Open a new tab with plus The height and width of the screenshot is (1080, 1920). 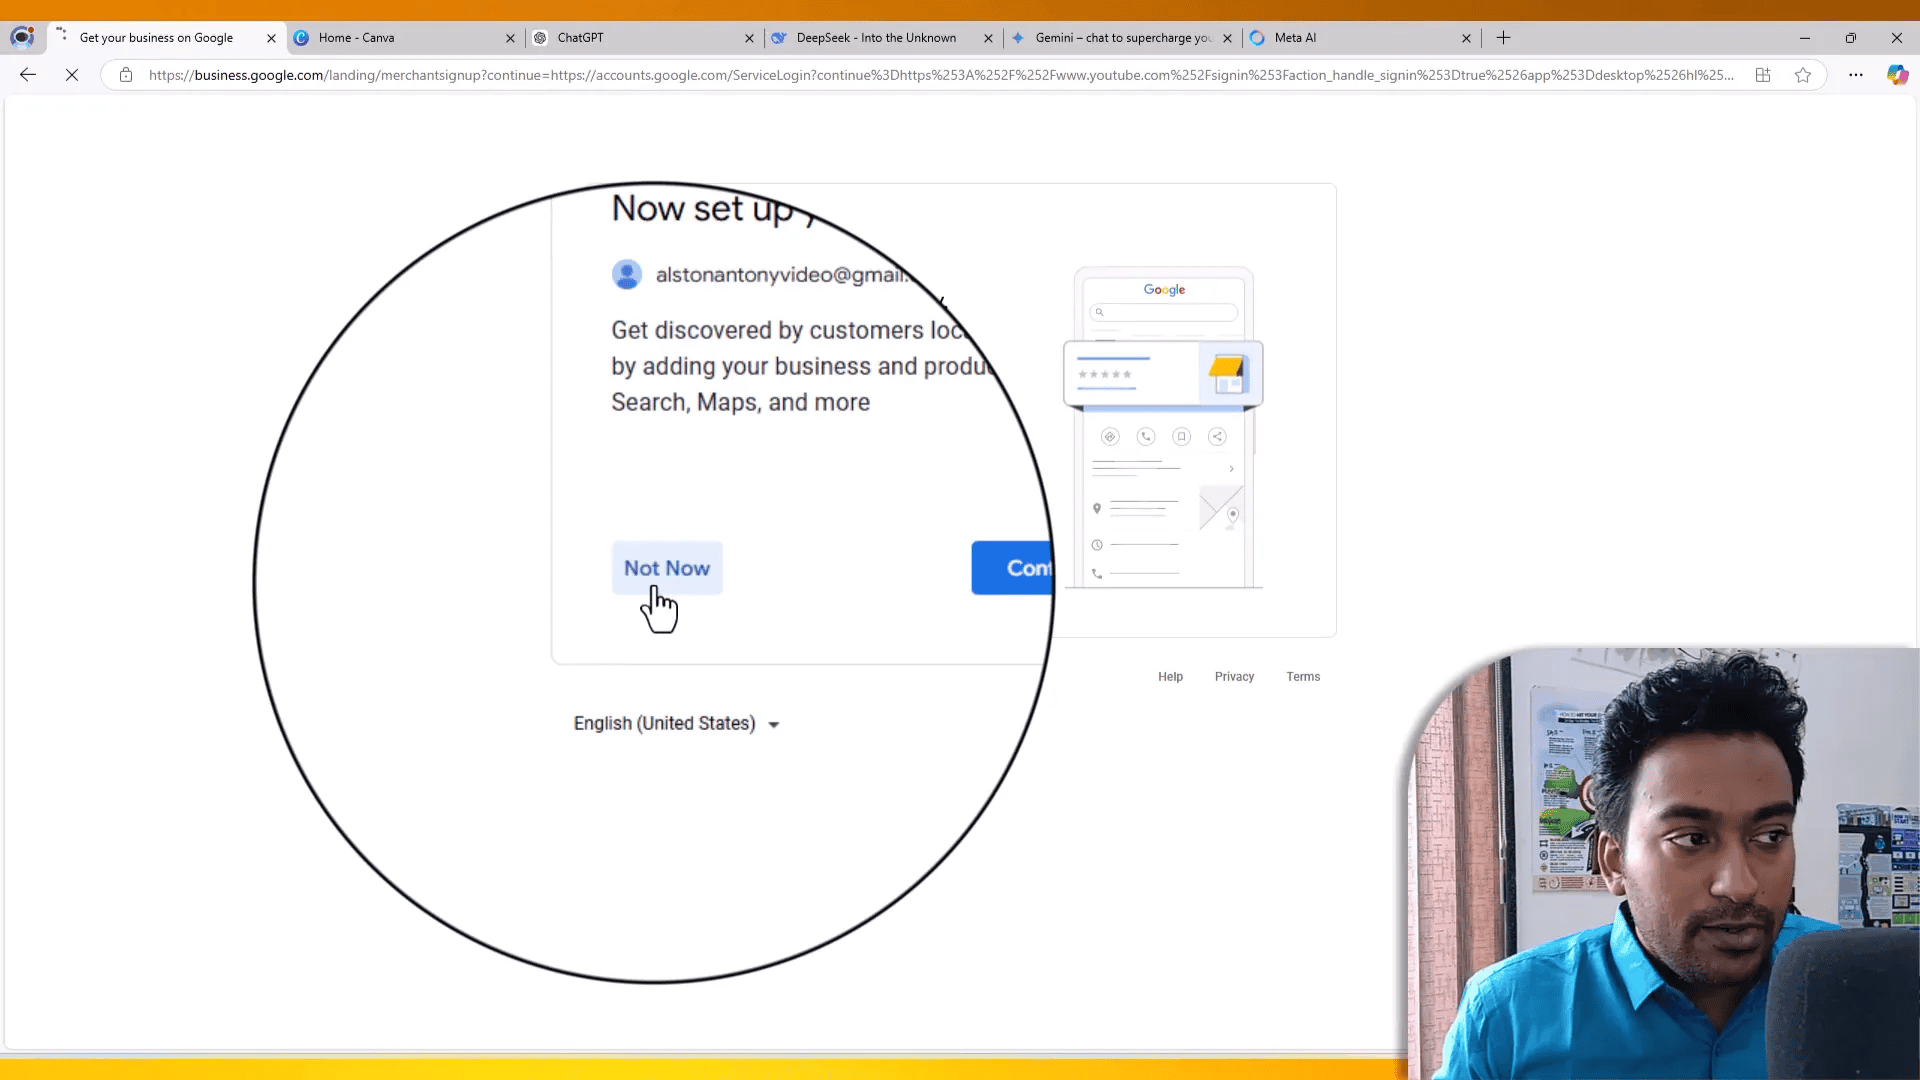pos(1503,38)
